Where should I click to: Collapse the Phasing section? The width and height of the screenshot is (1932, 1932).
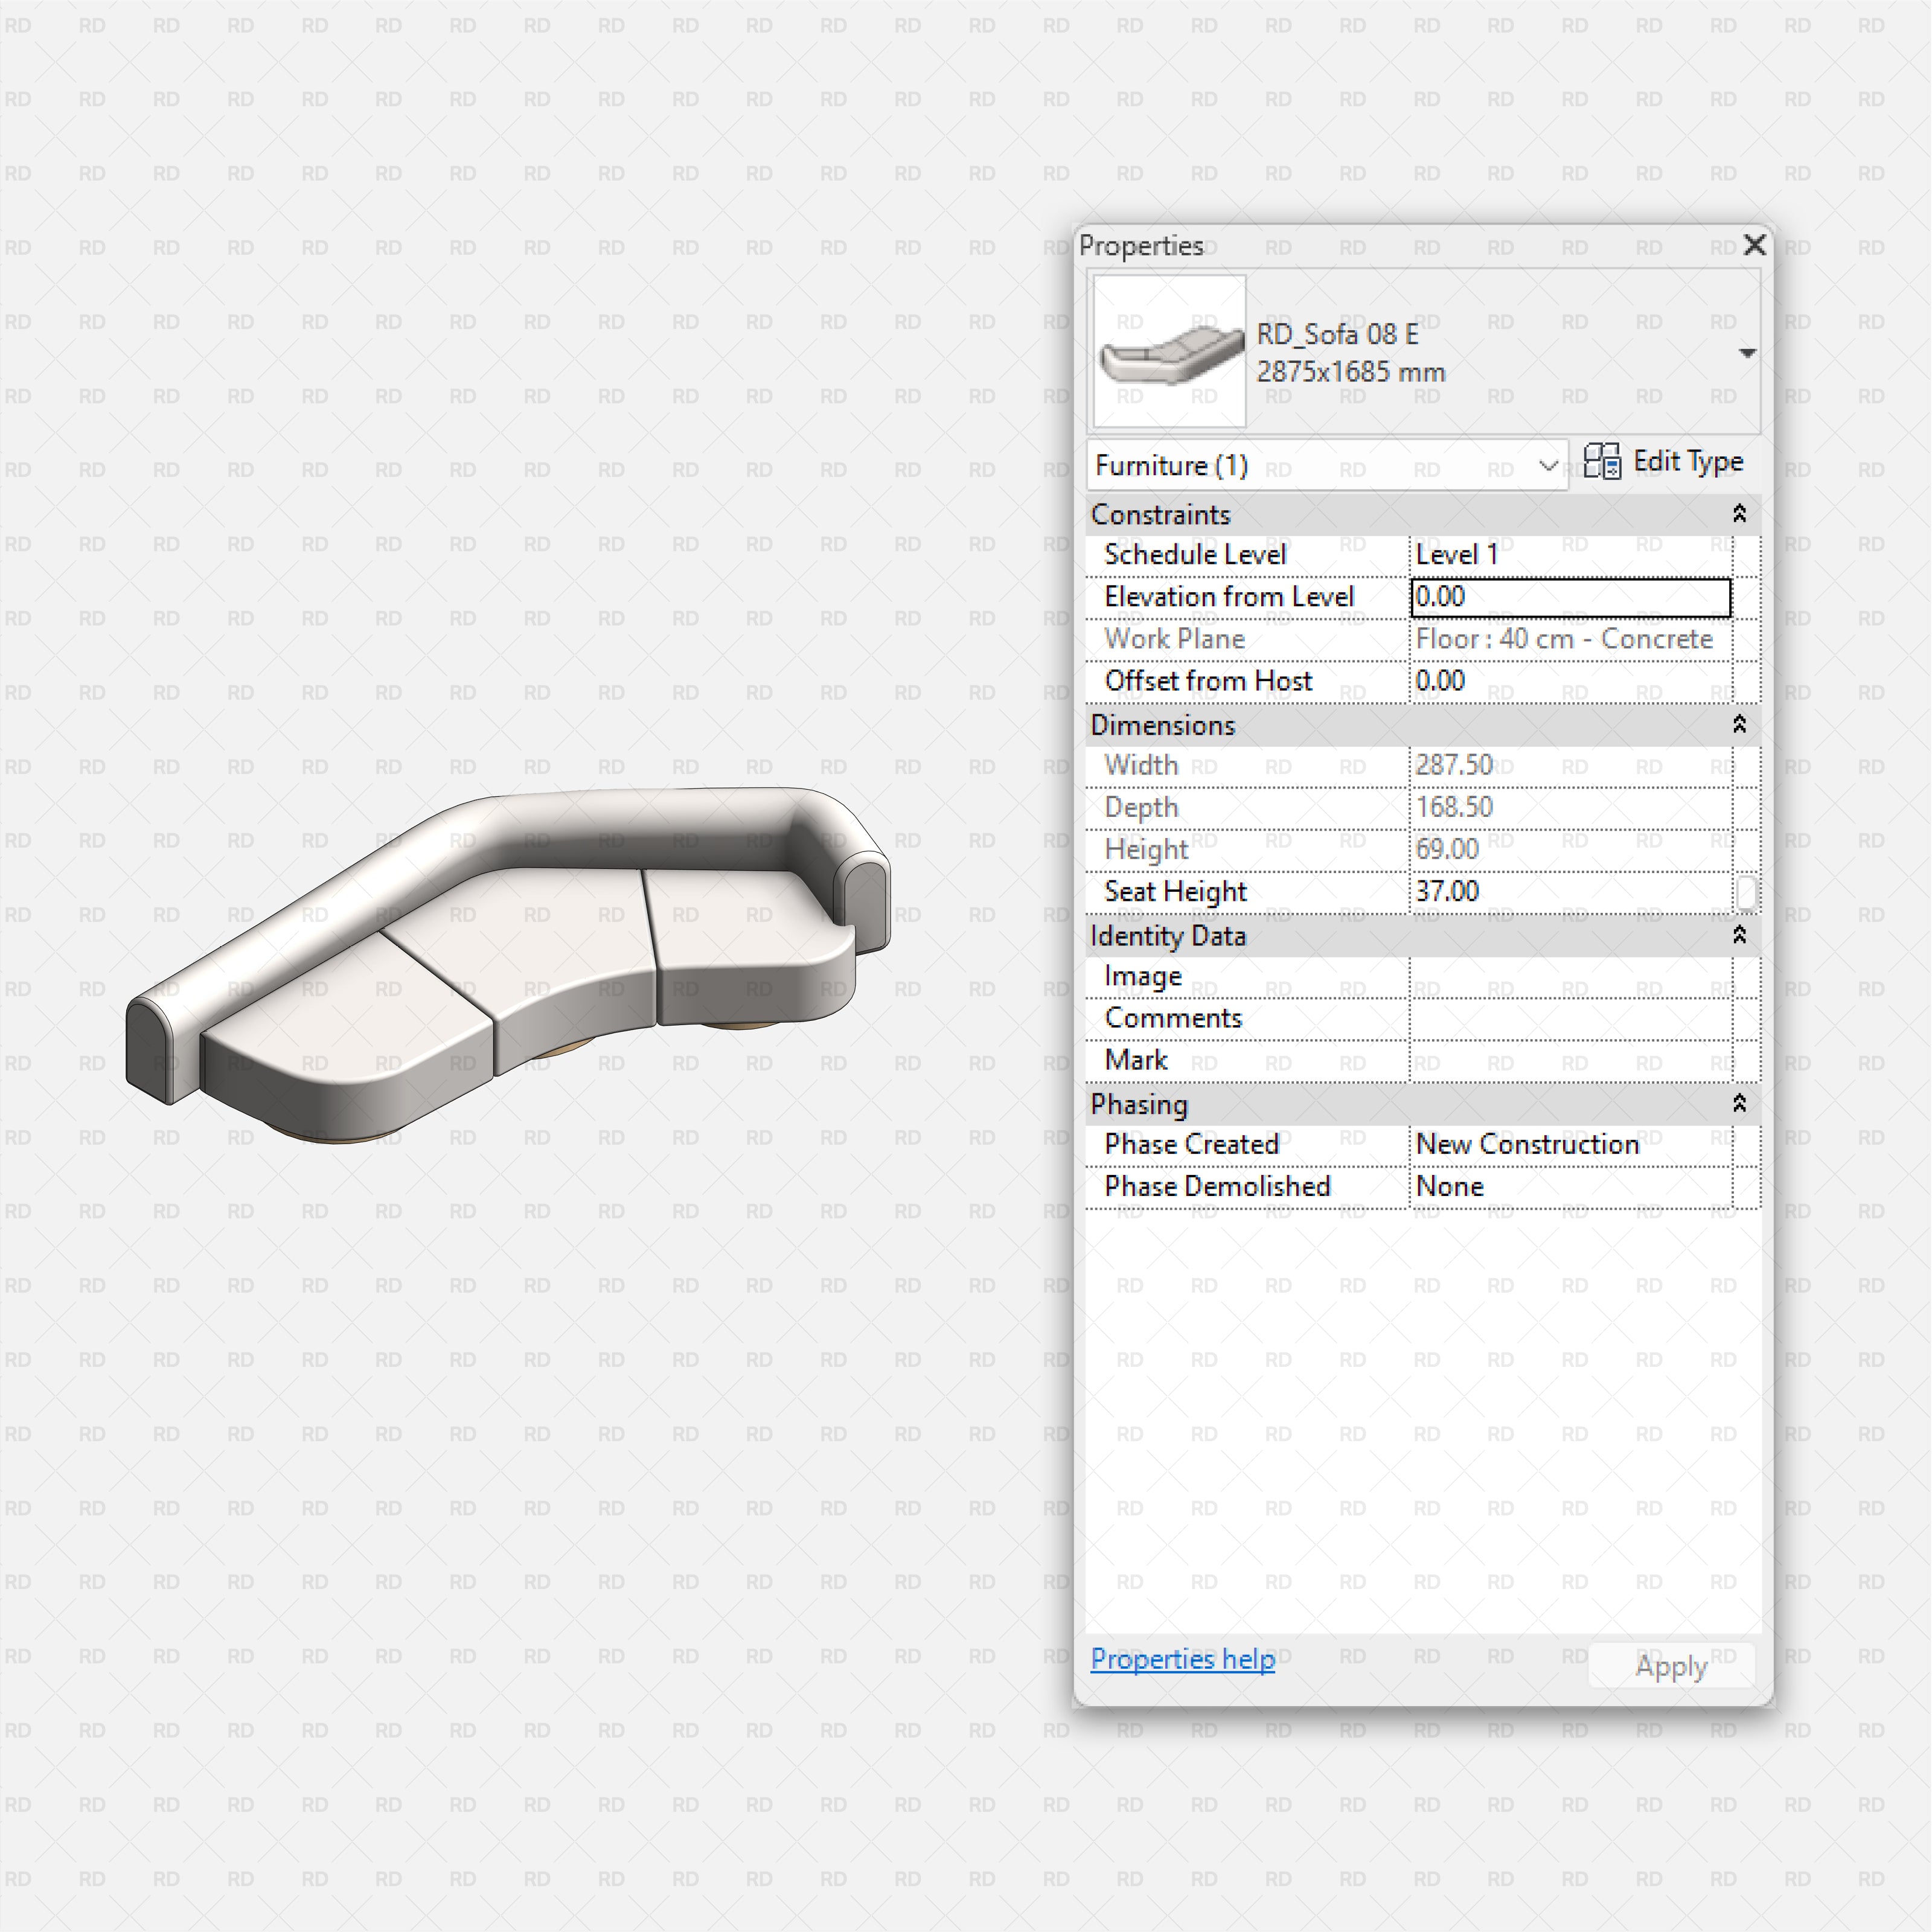pos(1739,1104)
